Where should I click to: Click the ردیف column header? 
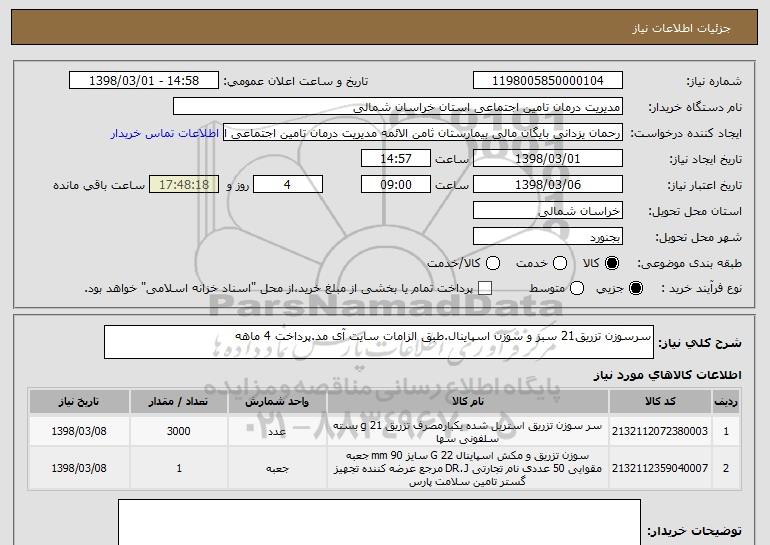coord(726,402)
